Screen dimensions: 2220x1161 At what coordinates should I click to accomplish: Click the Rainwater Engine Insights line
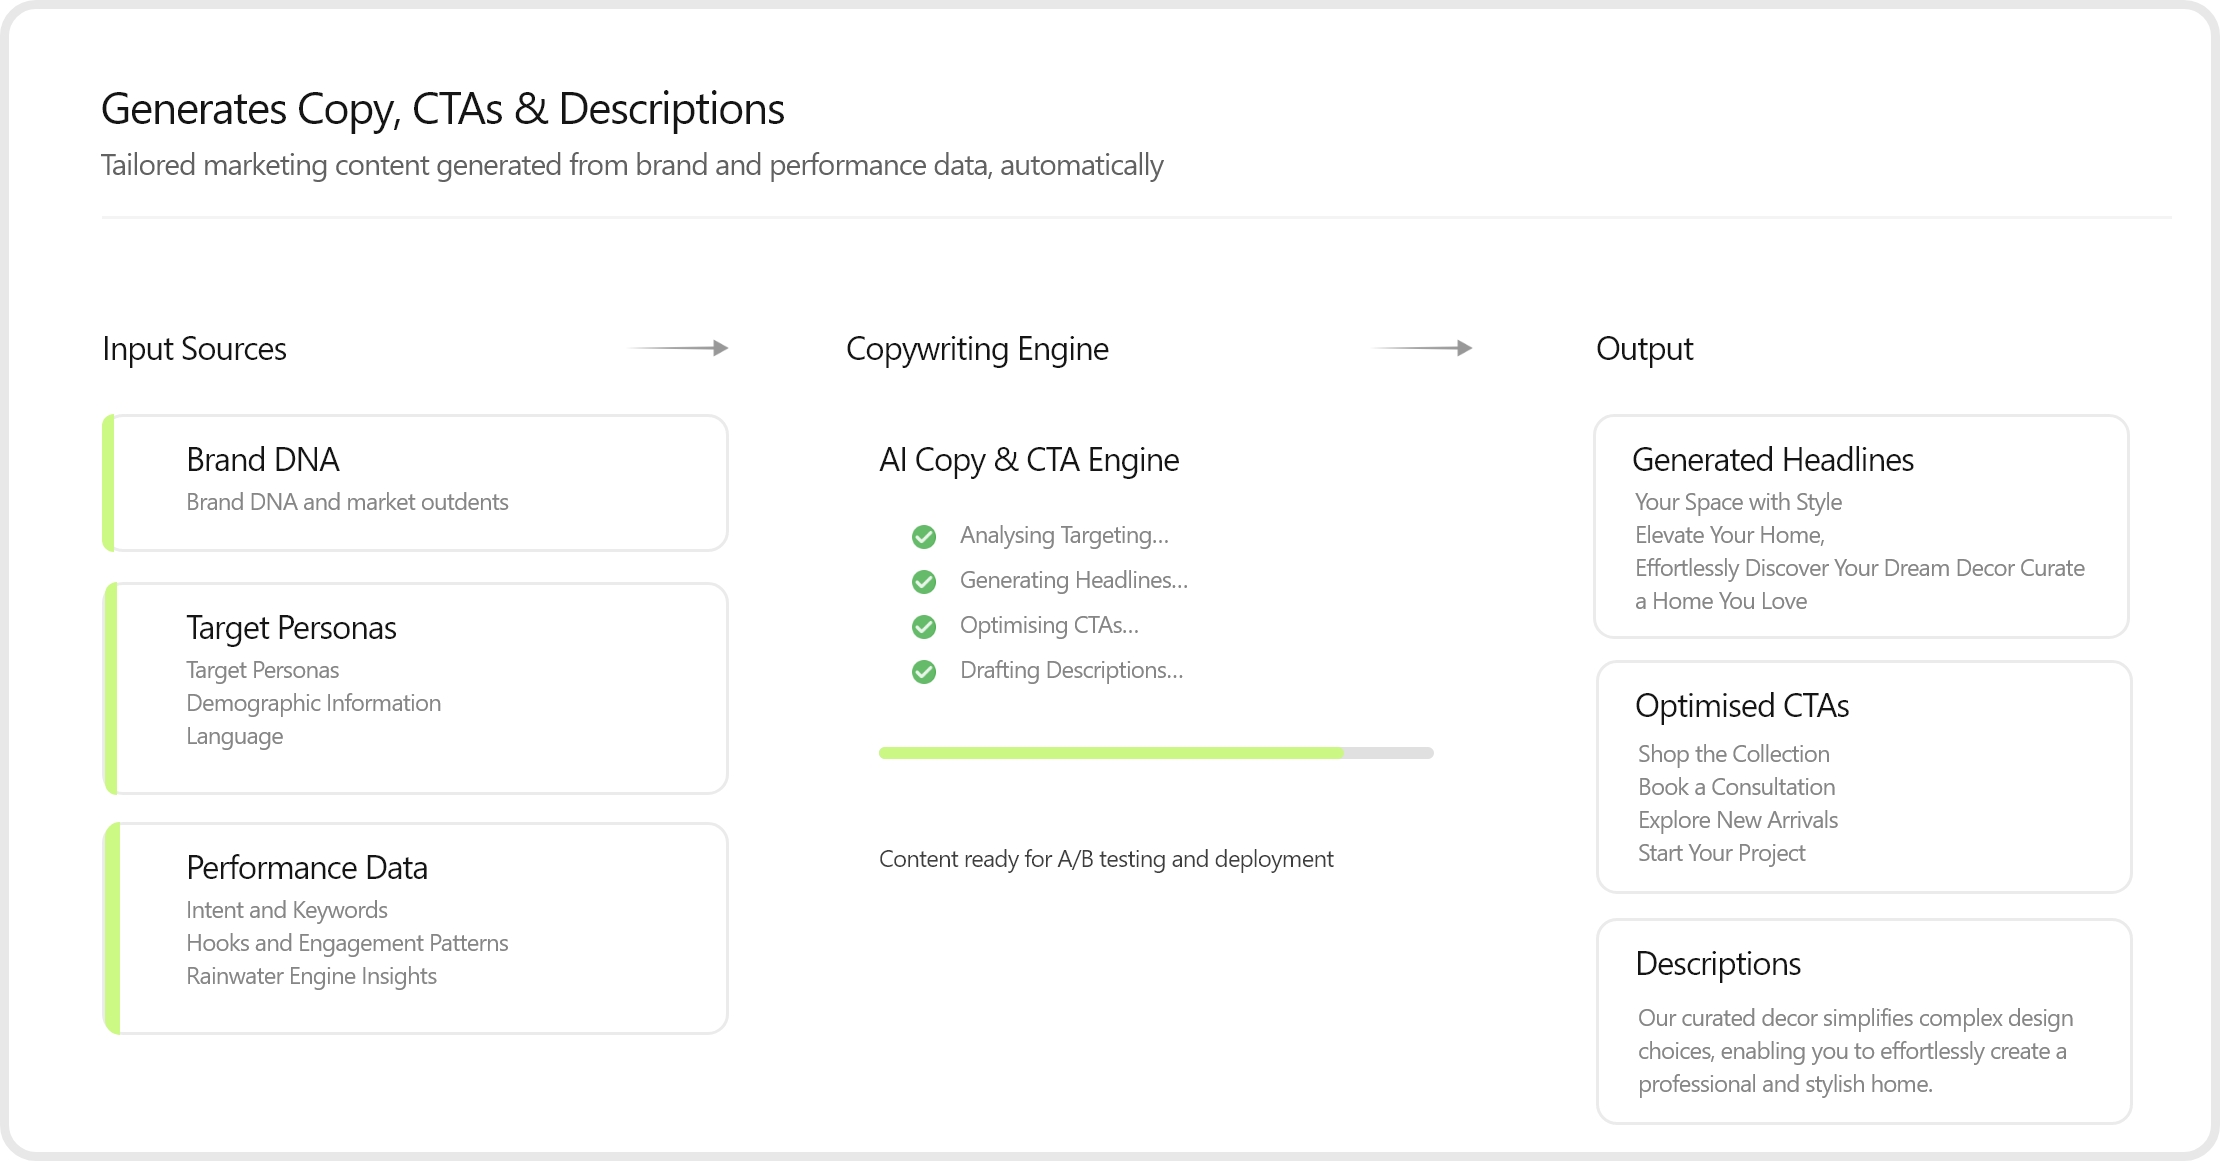click(311, 976)
